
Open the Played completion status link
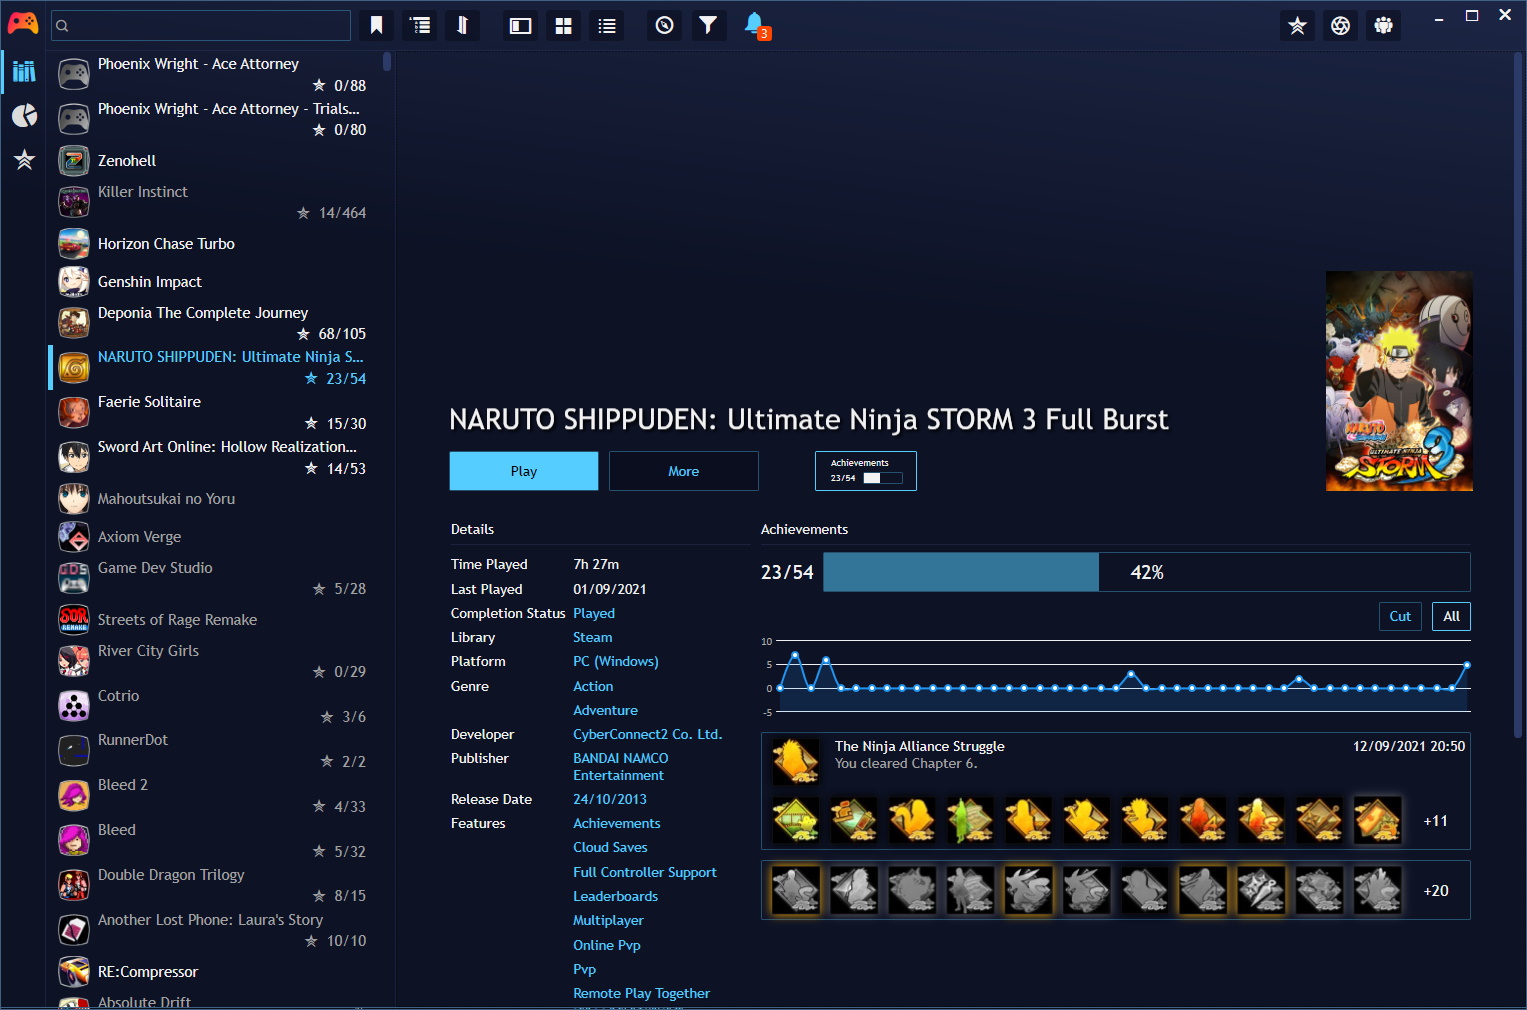[594, 613]
